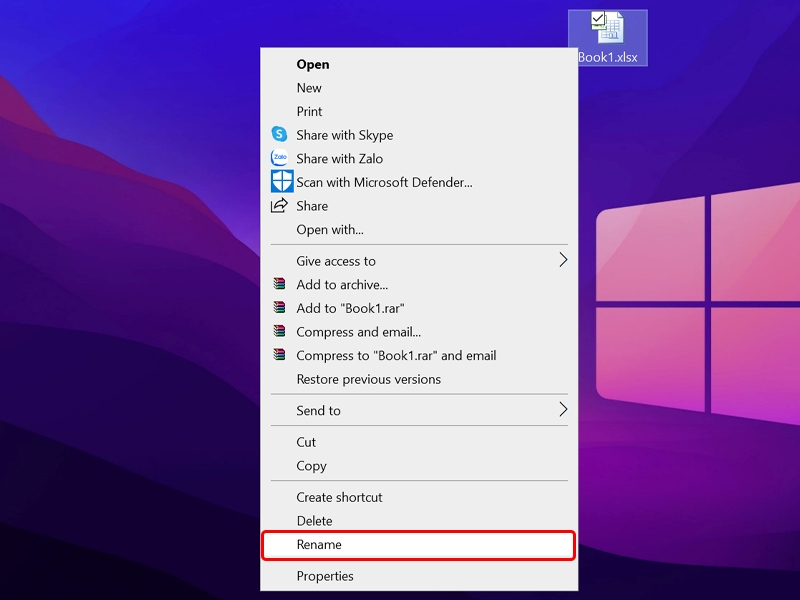
Task: Choose Compress and email... entry
Action: [419, 332]
